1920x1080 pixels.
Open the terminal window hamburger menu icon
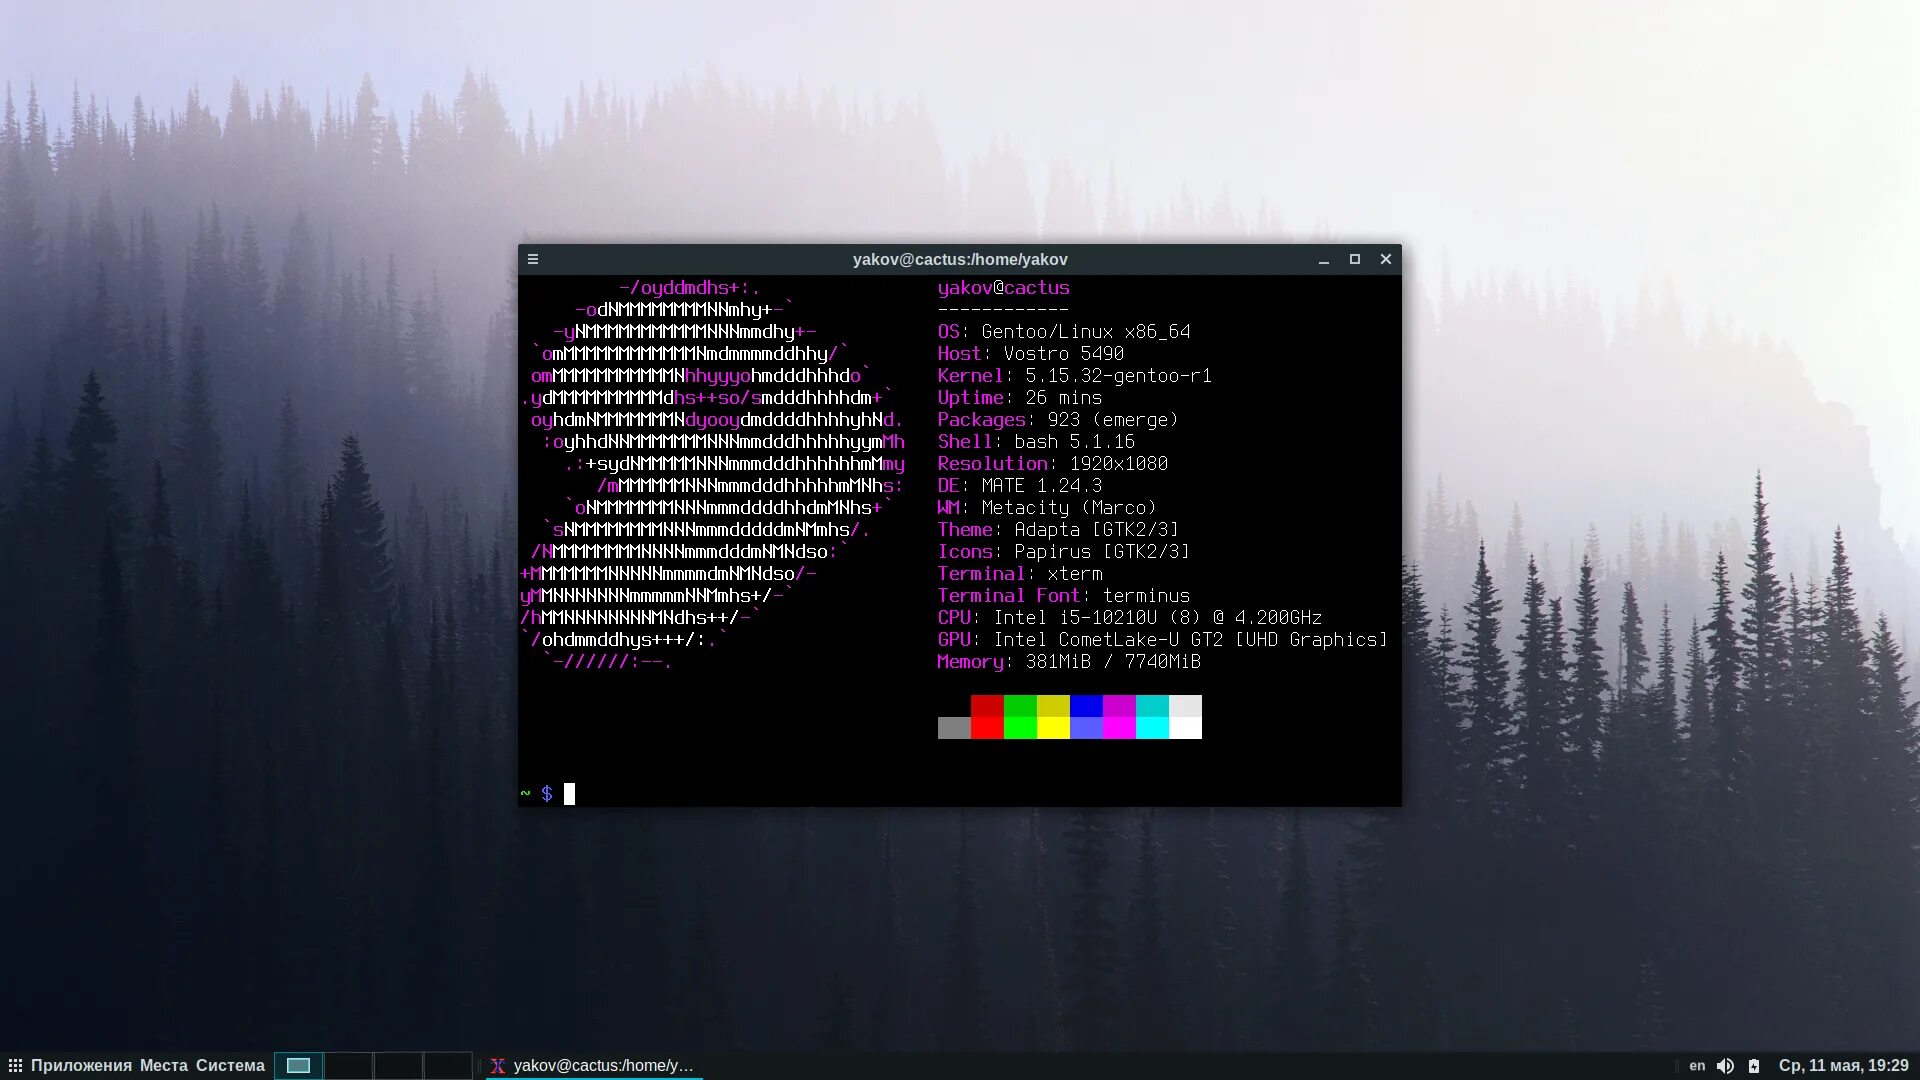(533, 259)
